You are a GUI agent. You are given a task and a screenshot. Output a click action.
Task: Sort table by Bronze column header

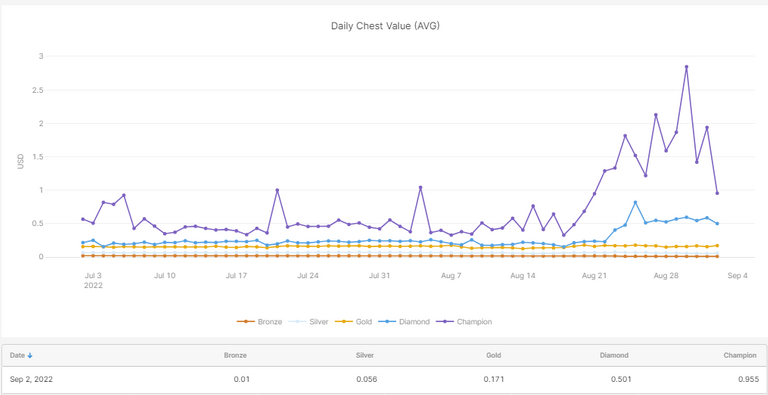(x=235, y=356)
